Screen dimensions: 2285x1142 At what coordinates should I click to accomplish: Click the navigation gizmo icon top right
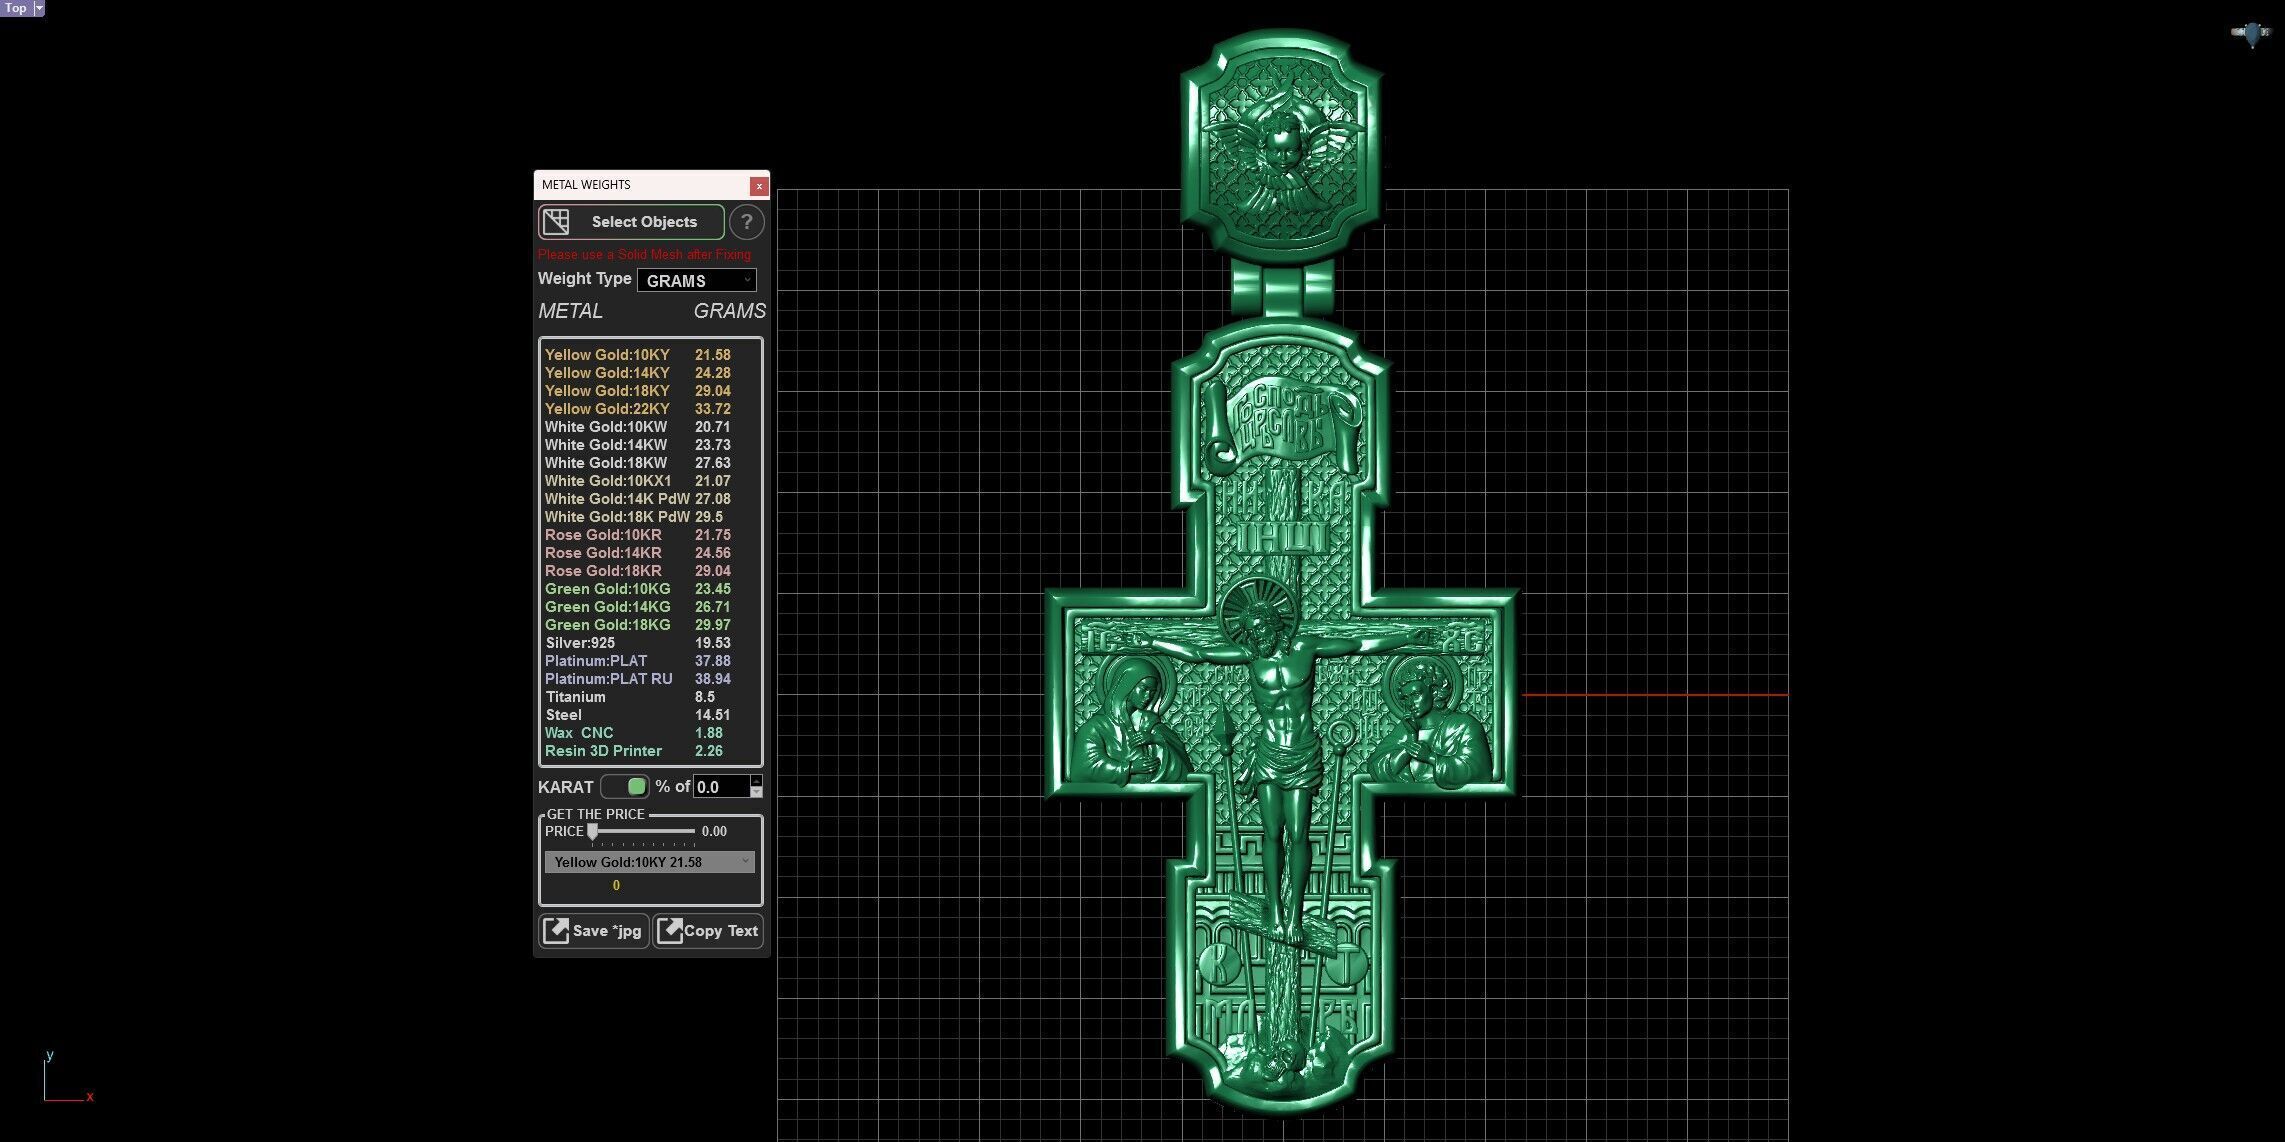pyautogui.click(x=2251, y=33)
